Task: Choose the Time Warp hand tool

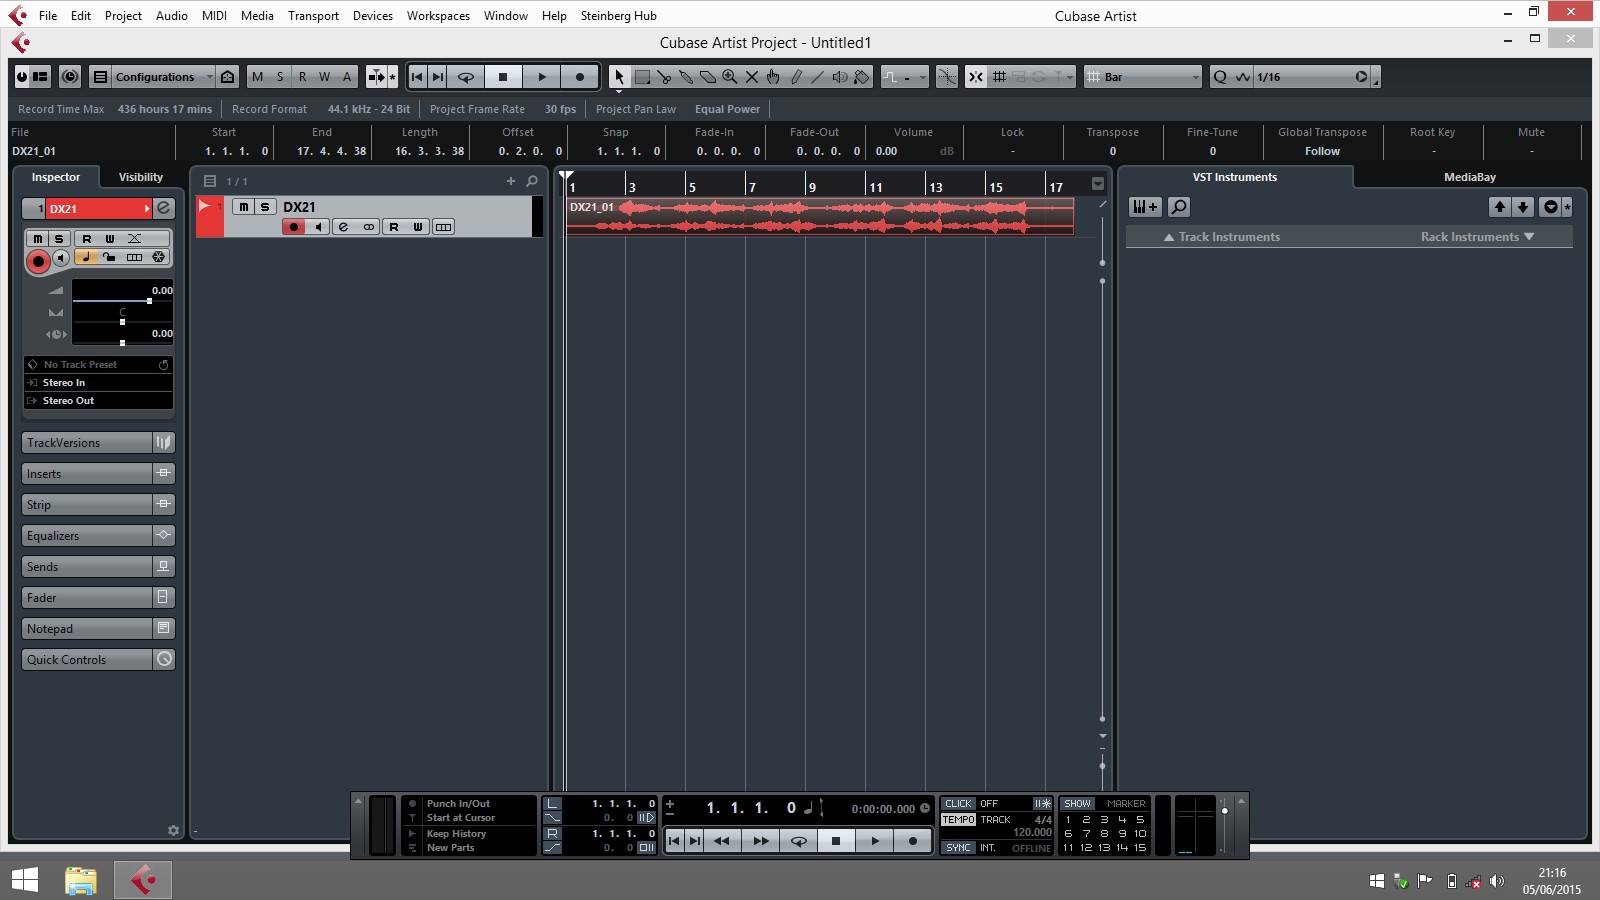Action: [774, 77]
